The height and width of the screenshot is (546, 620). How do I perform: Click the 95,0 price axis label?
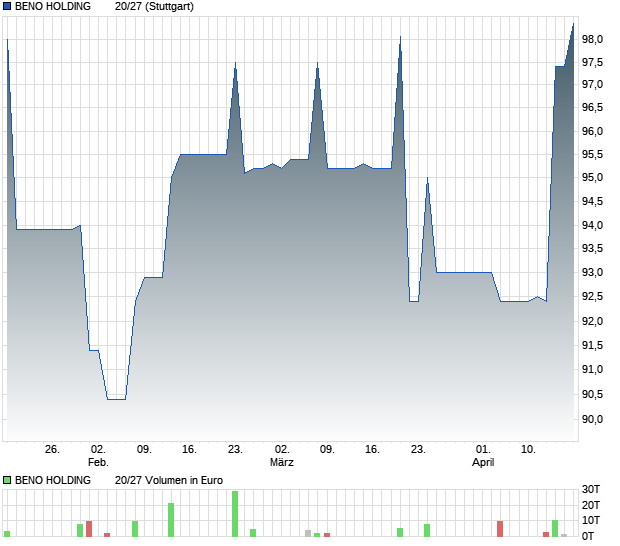(x=593, y=178)
